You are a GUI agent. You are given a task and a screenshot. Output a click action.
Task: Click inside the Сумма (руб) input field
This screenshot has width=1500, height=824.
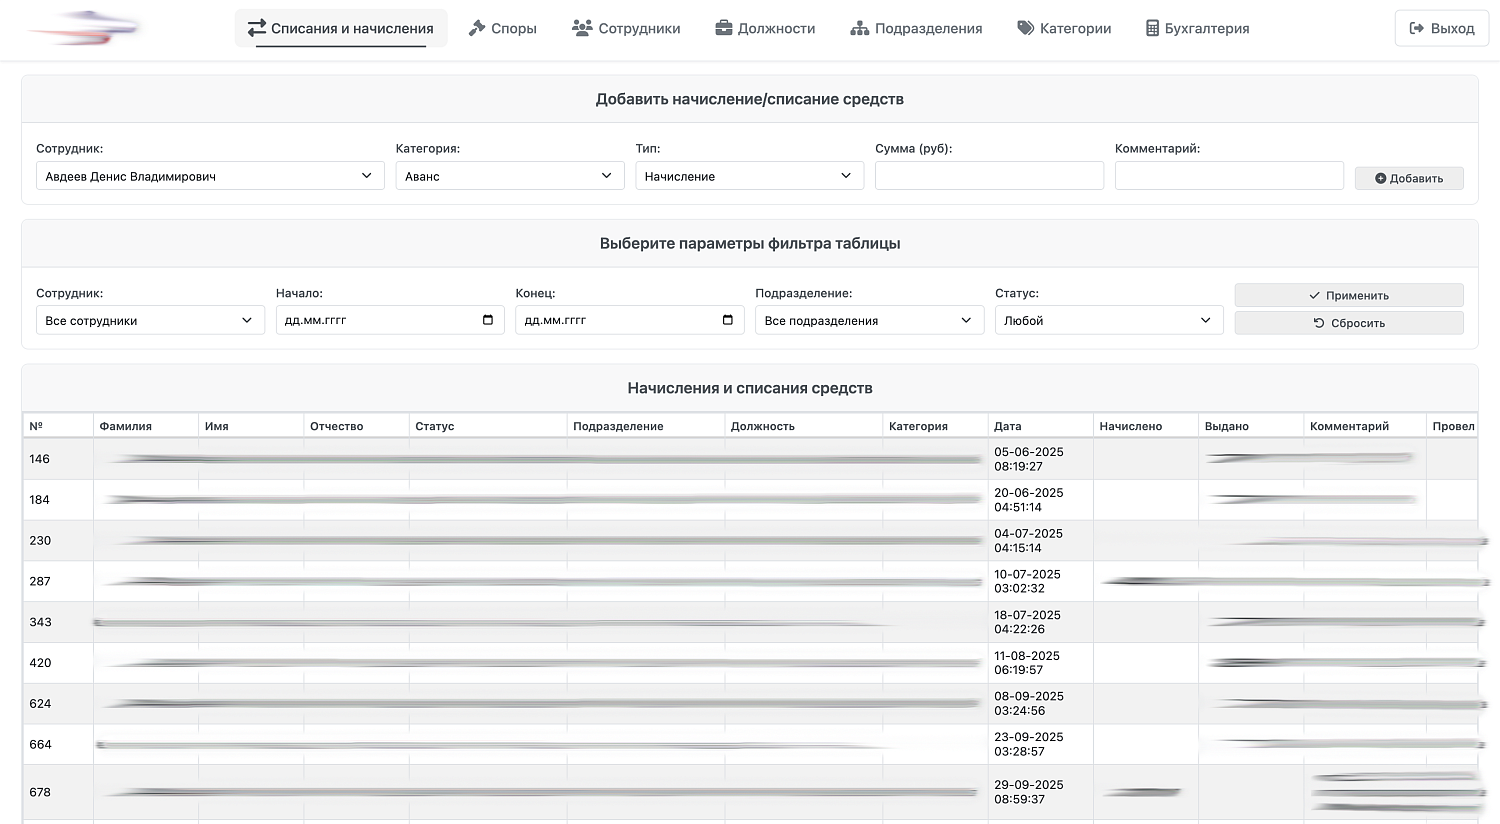pyautogui.click(x=989, y=175)
